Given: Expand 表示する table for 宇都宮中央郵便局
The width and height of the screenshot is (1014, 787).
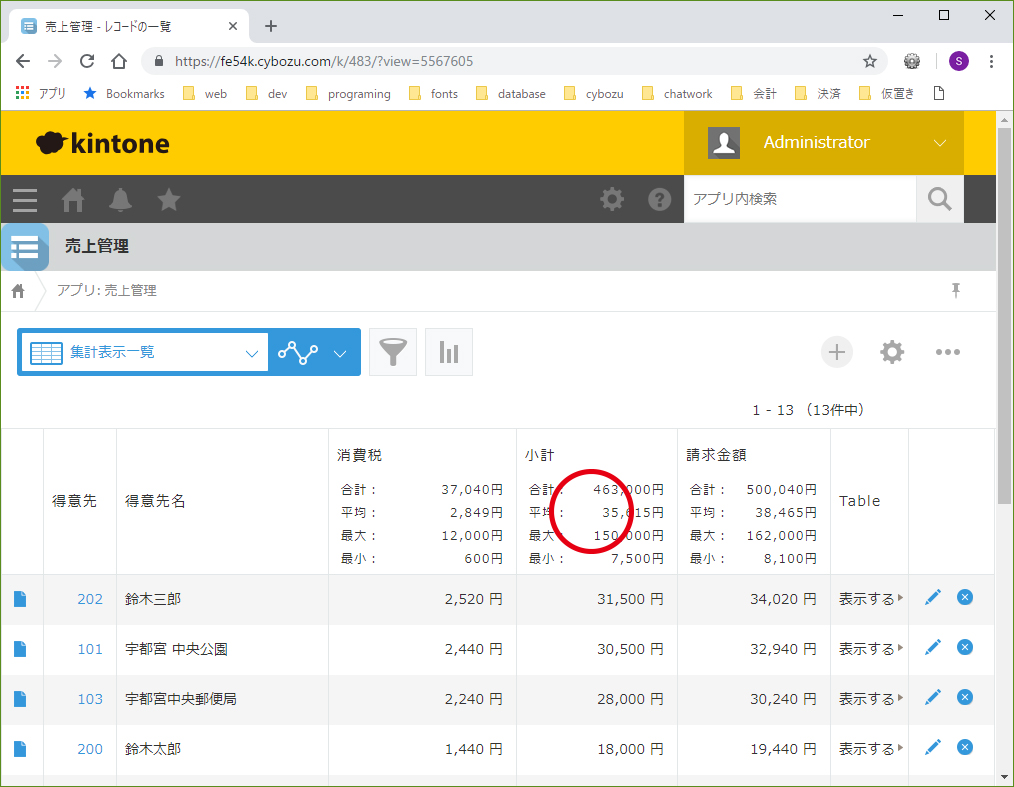Looking at the screenshot, I should click(x=870, y=699).
